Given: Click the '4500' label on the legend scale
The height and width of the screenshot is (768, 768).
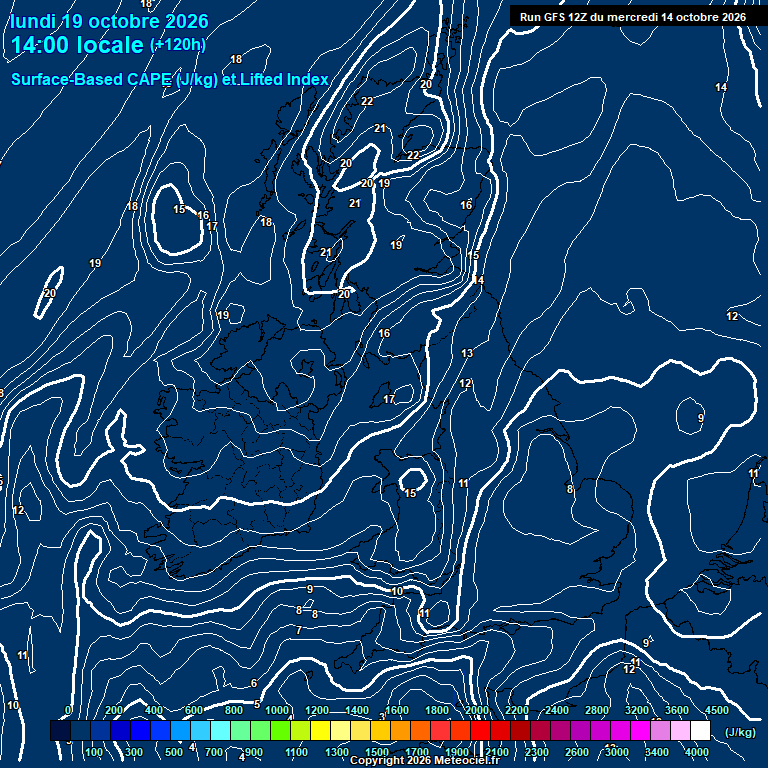Looking at the screenshot, I should tap(717, 710).
